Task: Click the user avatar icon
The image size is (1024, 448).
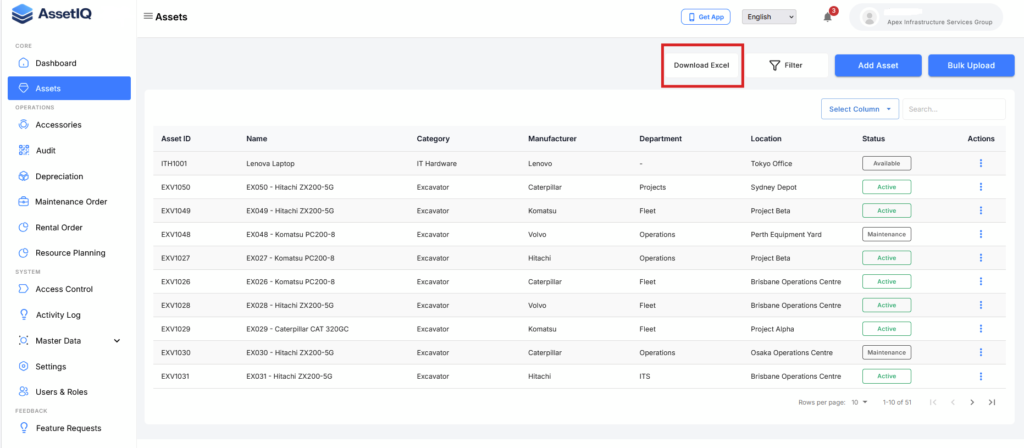Action: 869,18
